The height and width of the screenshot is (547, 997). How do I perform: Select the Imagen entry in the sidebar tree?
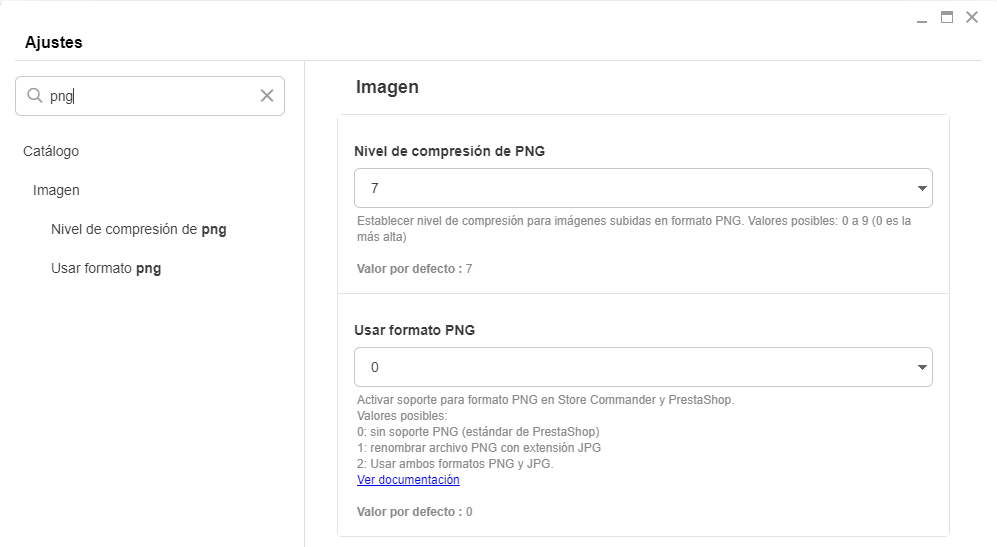[x=56, y=190]
